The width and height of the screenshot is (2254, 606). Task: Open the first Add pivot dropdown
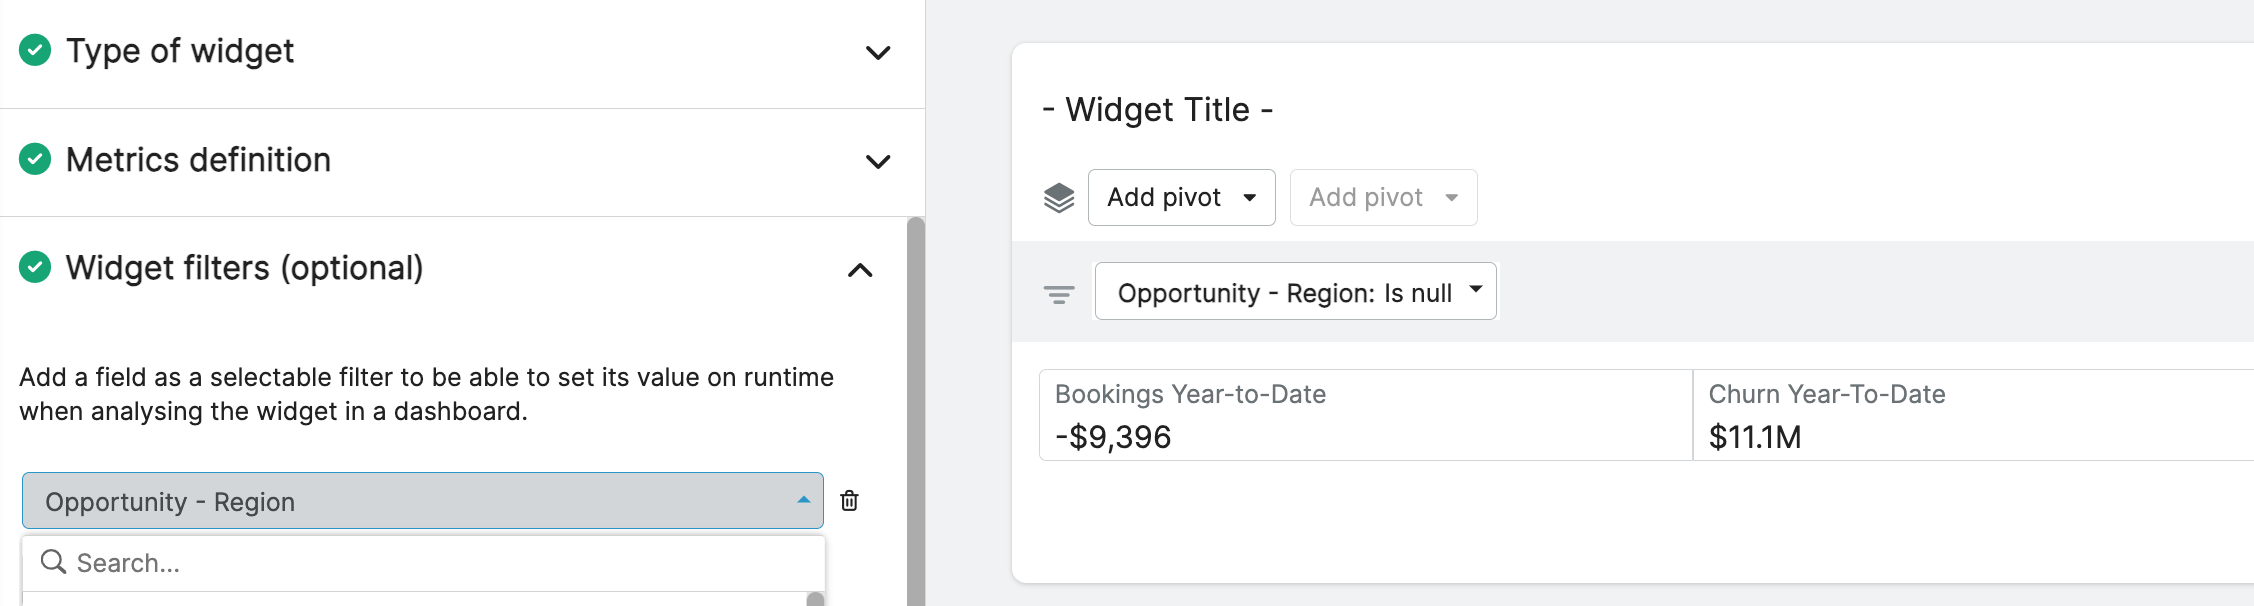click(x=1181, y=197)
